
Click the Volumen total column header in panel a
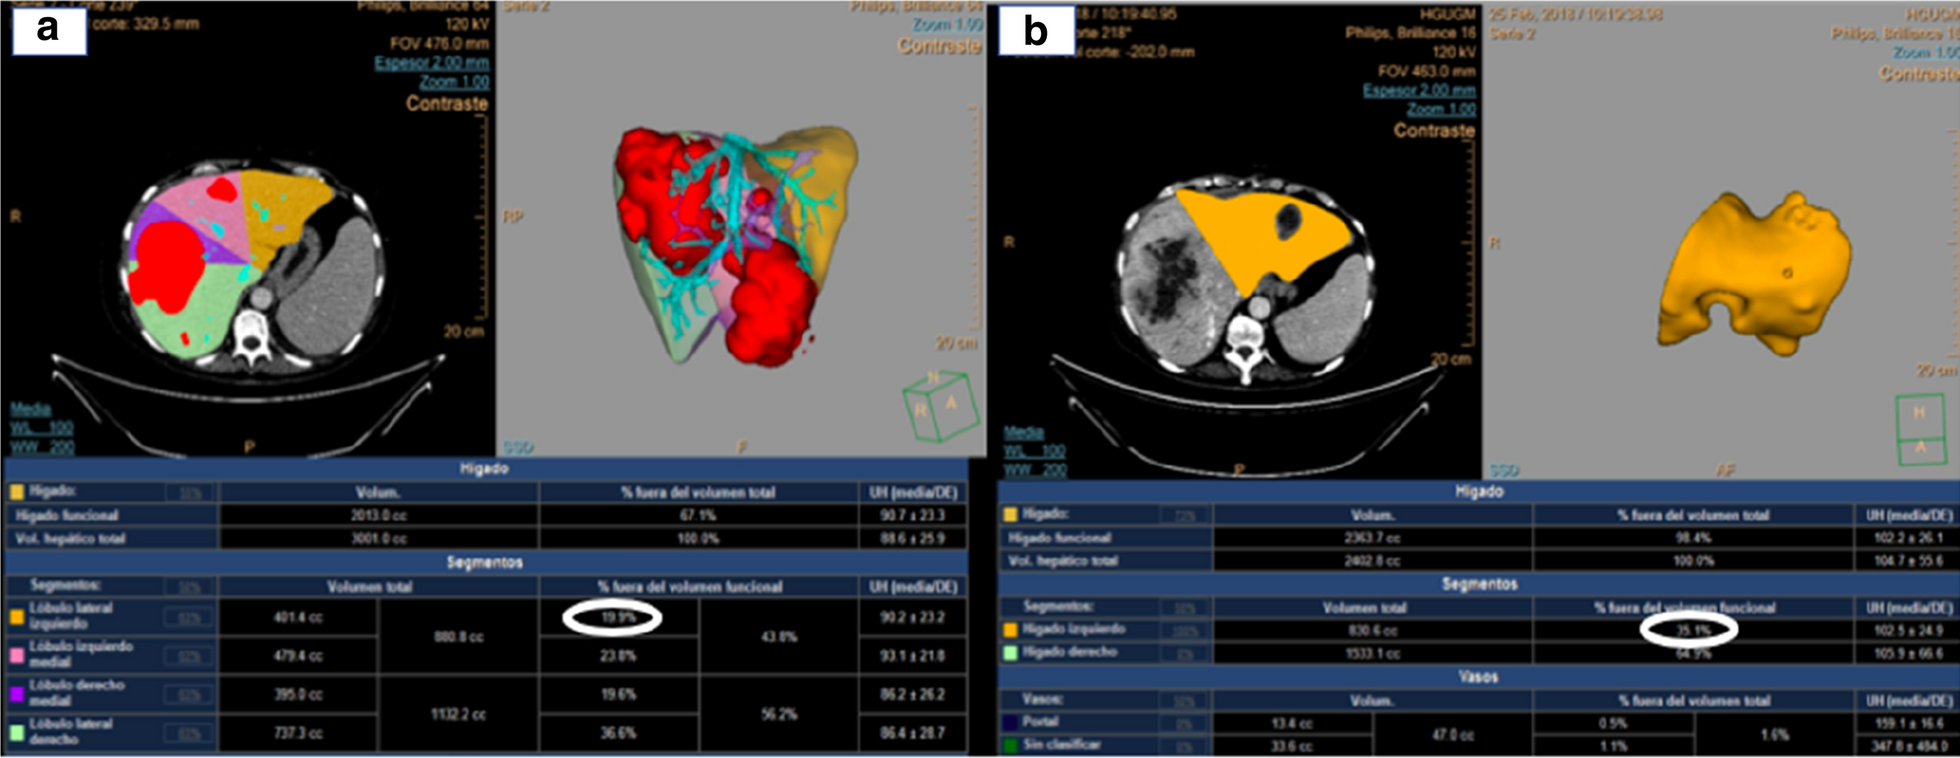[x=369, y=586]
